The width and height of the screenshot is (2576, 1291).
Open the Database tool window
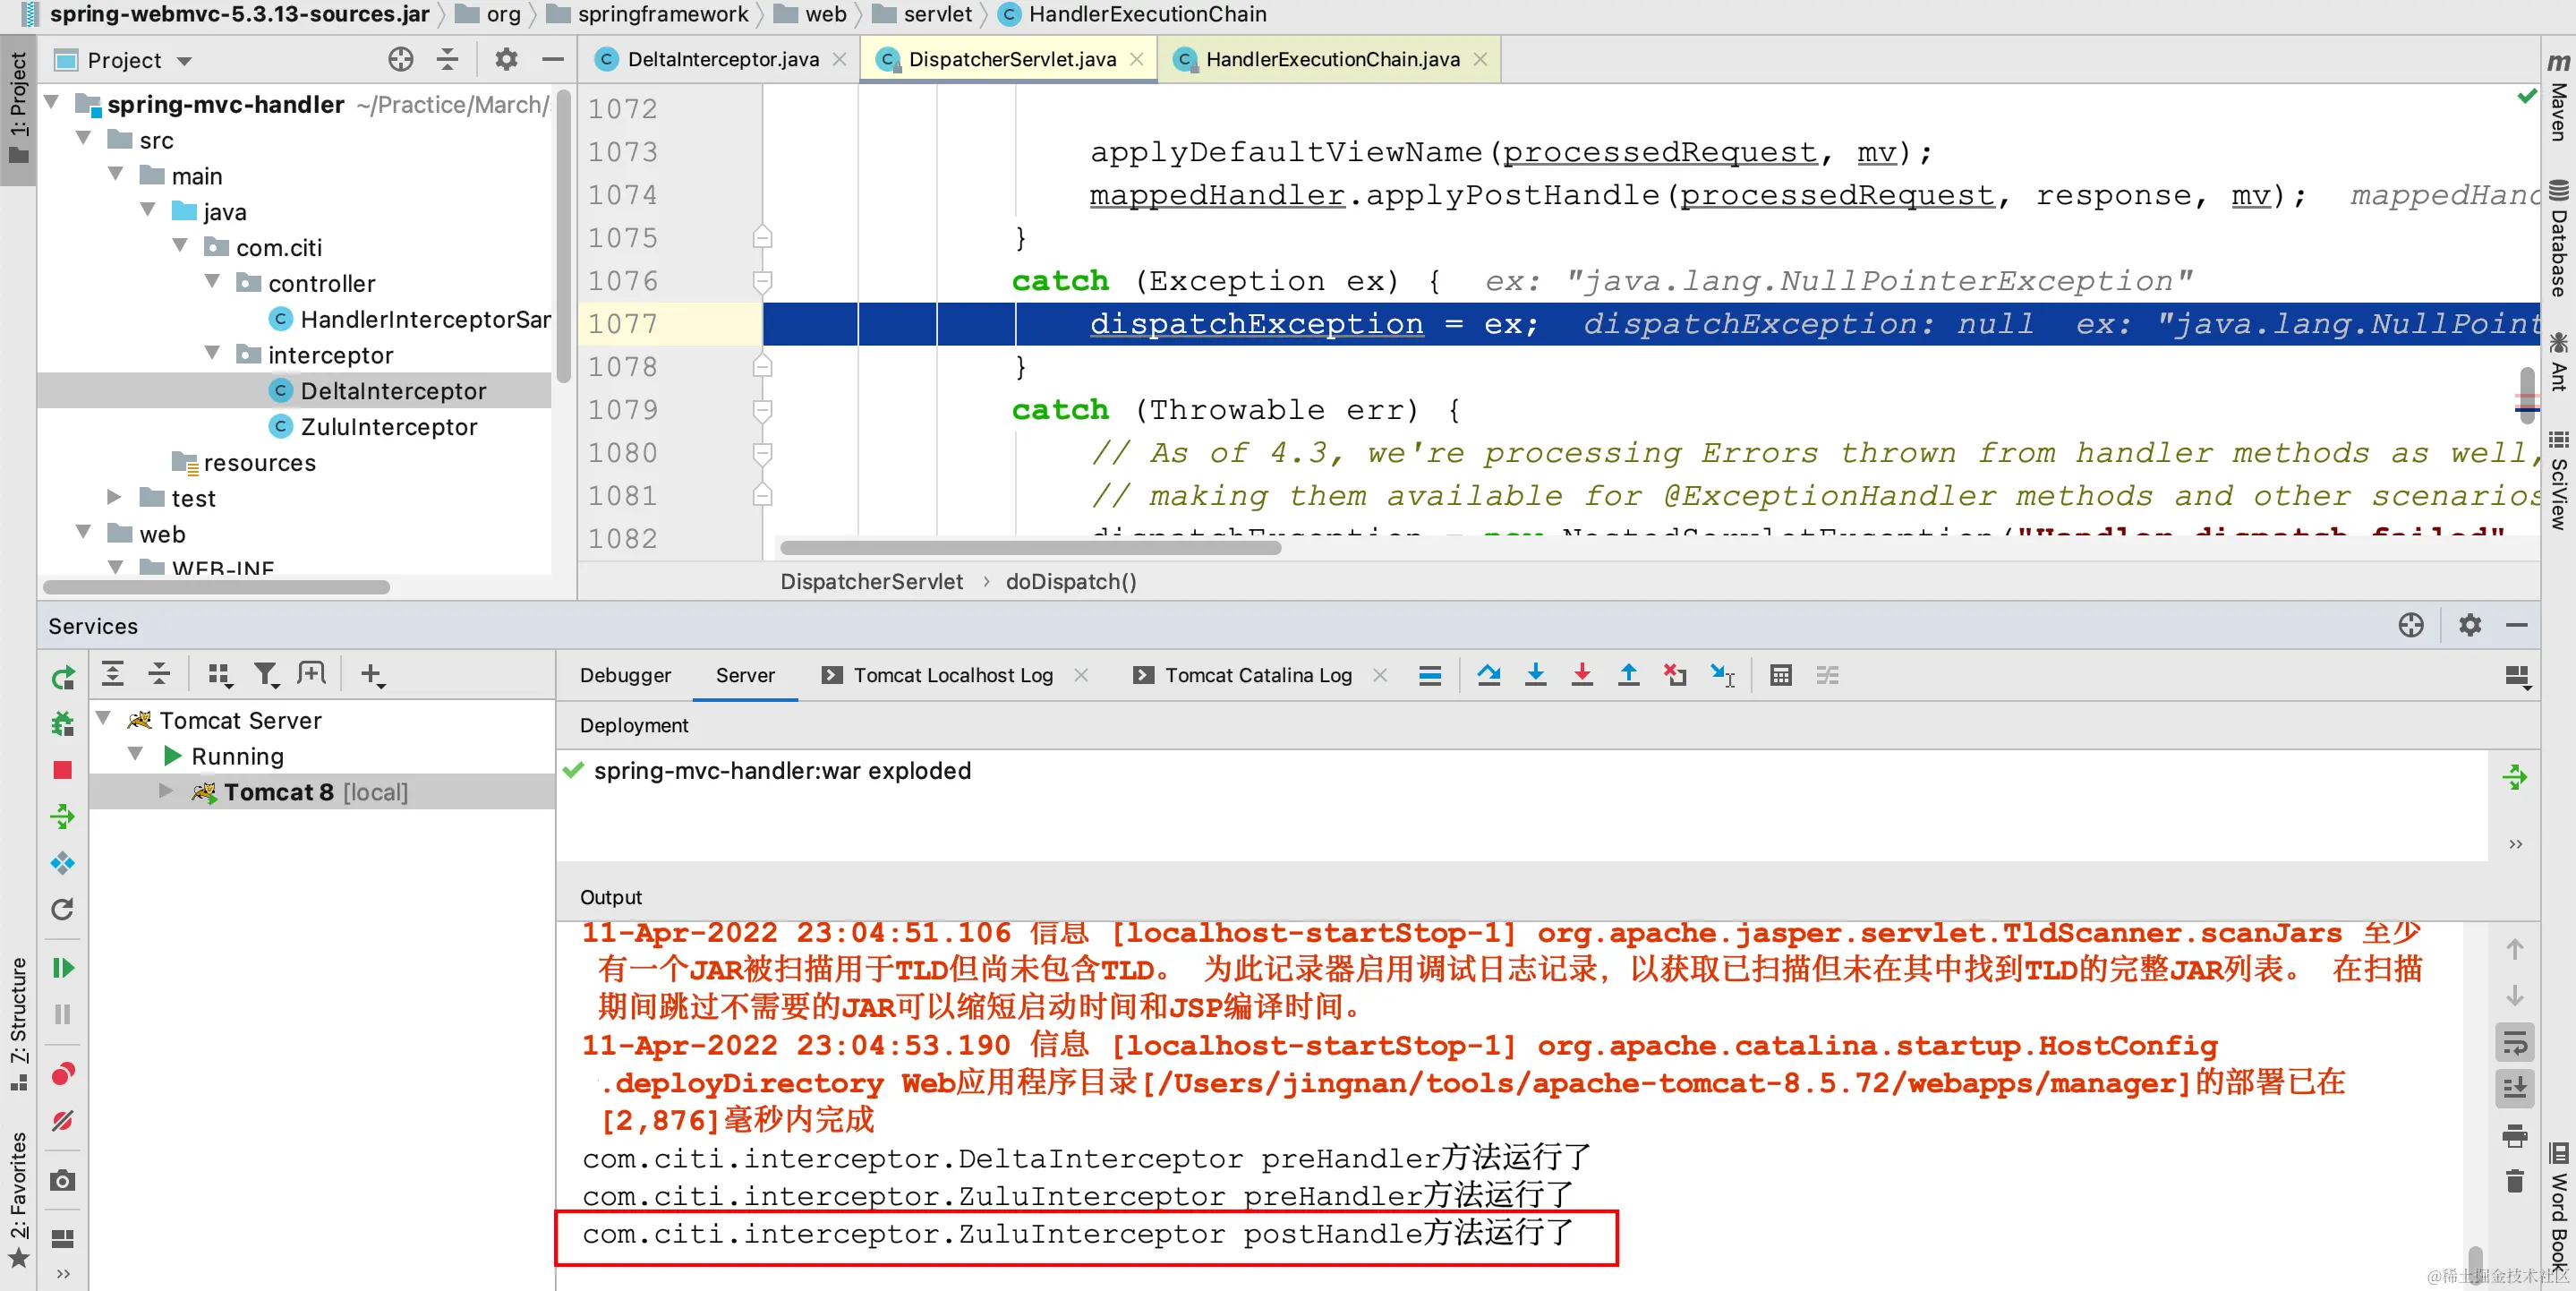pyautogui.click(x=2559, y=240)
